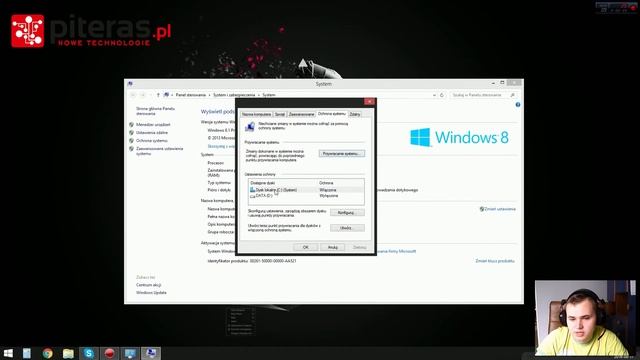The height and width of the screenshot is (360, 640).
Task: Click the monitor app icon in taskbar
Action: point(130,353)
